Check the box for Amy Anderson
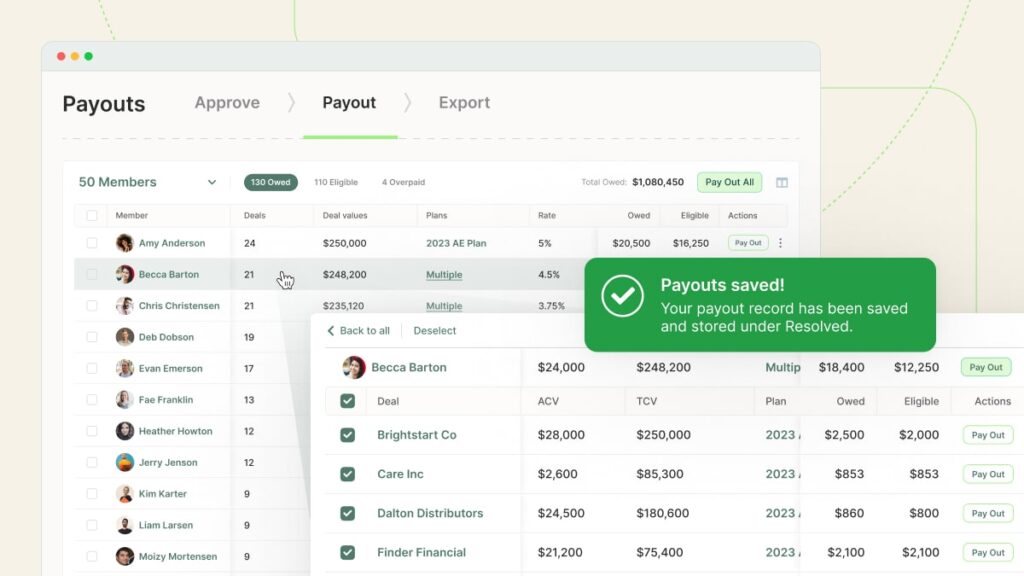Screen dimensions: 1024x576 pos(91,243)
